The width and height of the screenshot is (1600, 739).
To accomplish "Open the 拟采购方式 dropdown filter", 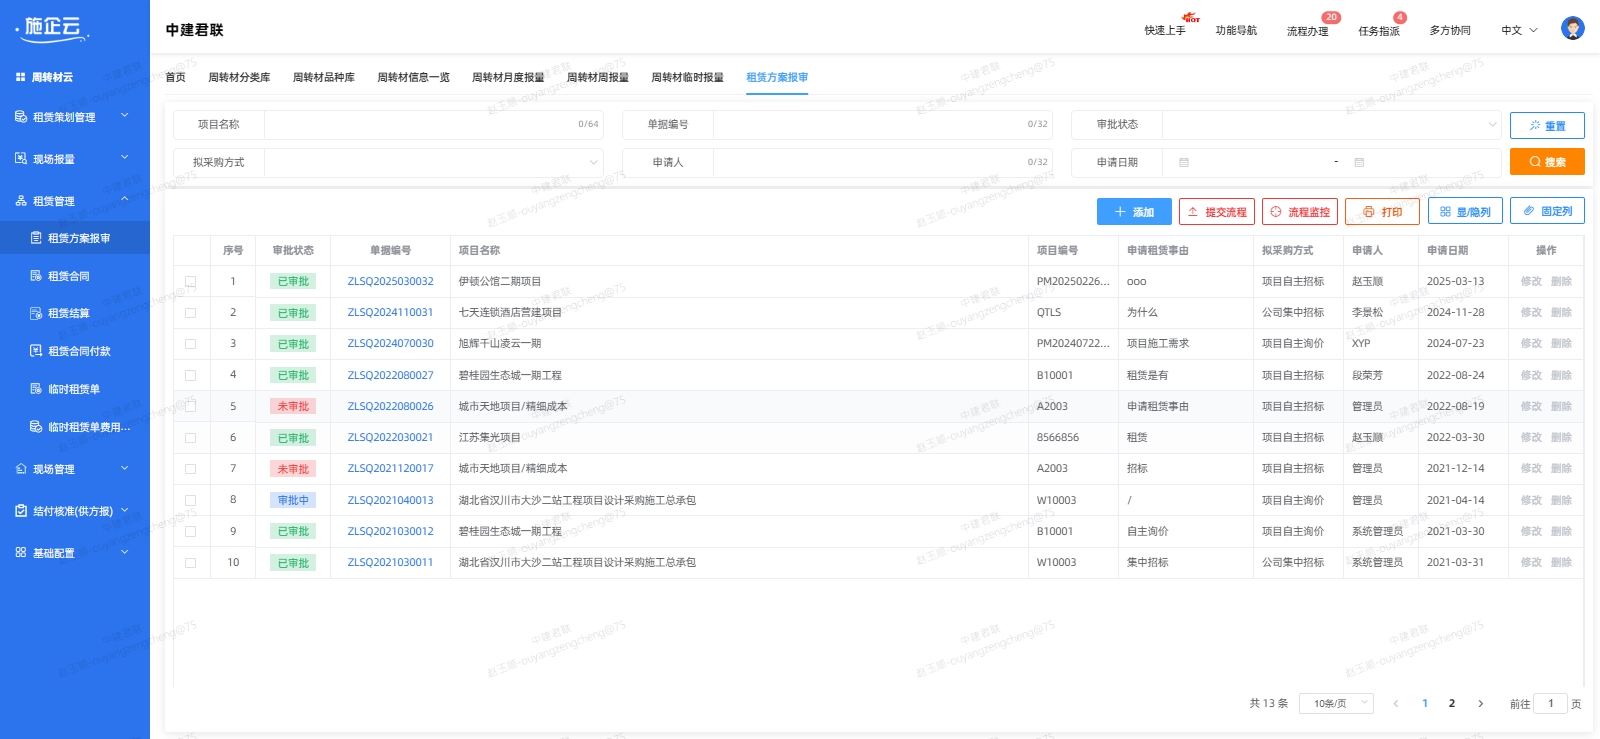I will pyautogui.click(x=434, y=162).
